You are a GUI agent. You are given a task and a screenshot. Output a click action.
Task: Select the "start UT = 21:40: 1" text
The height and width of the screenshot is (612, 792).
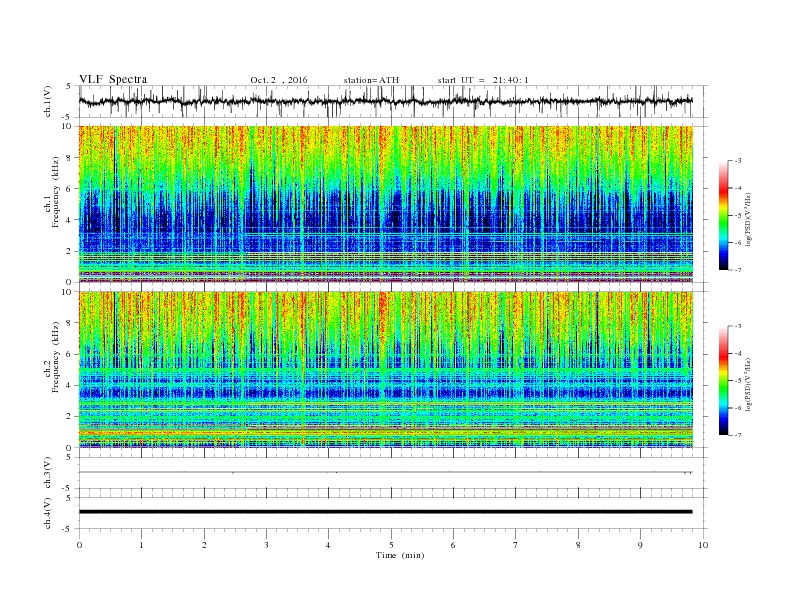pyautogui.click(x=483, y=80)
